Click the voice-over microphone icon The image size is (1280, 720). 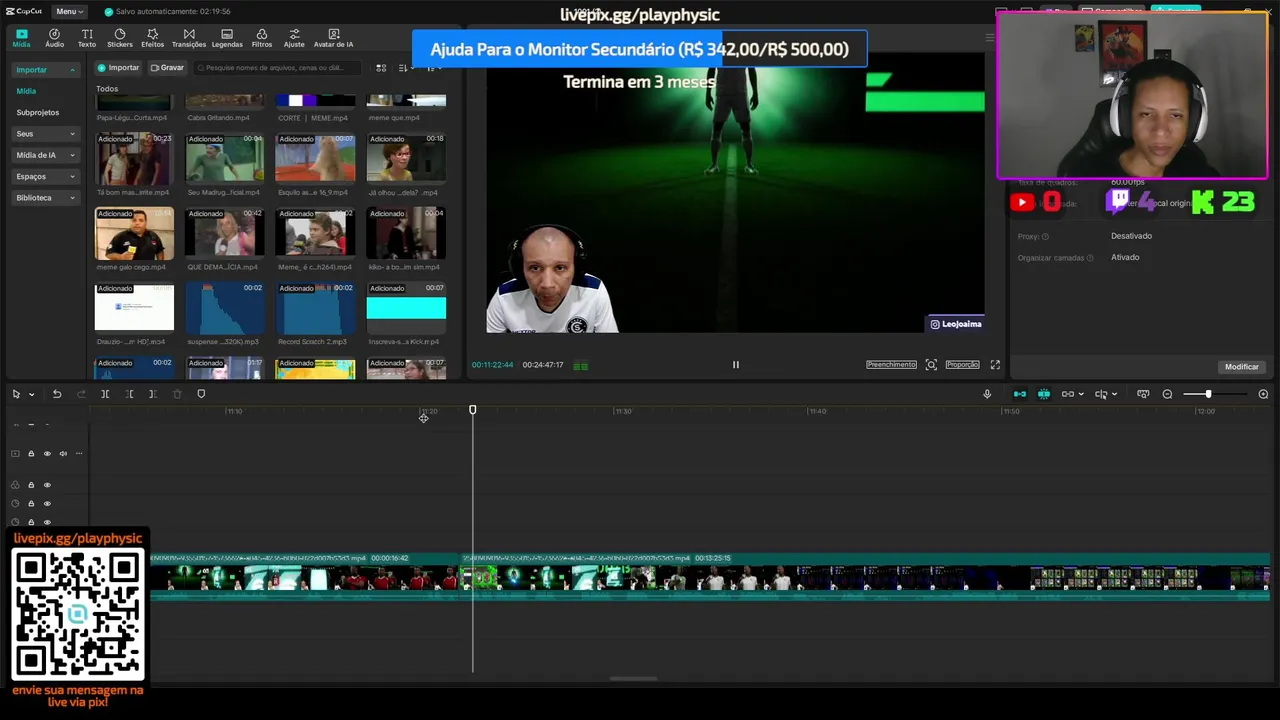(987, 394)
